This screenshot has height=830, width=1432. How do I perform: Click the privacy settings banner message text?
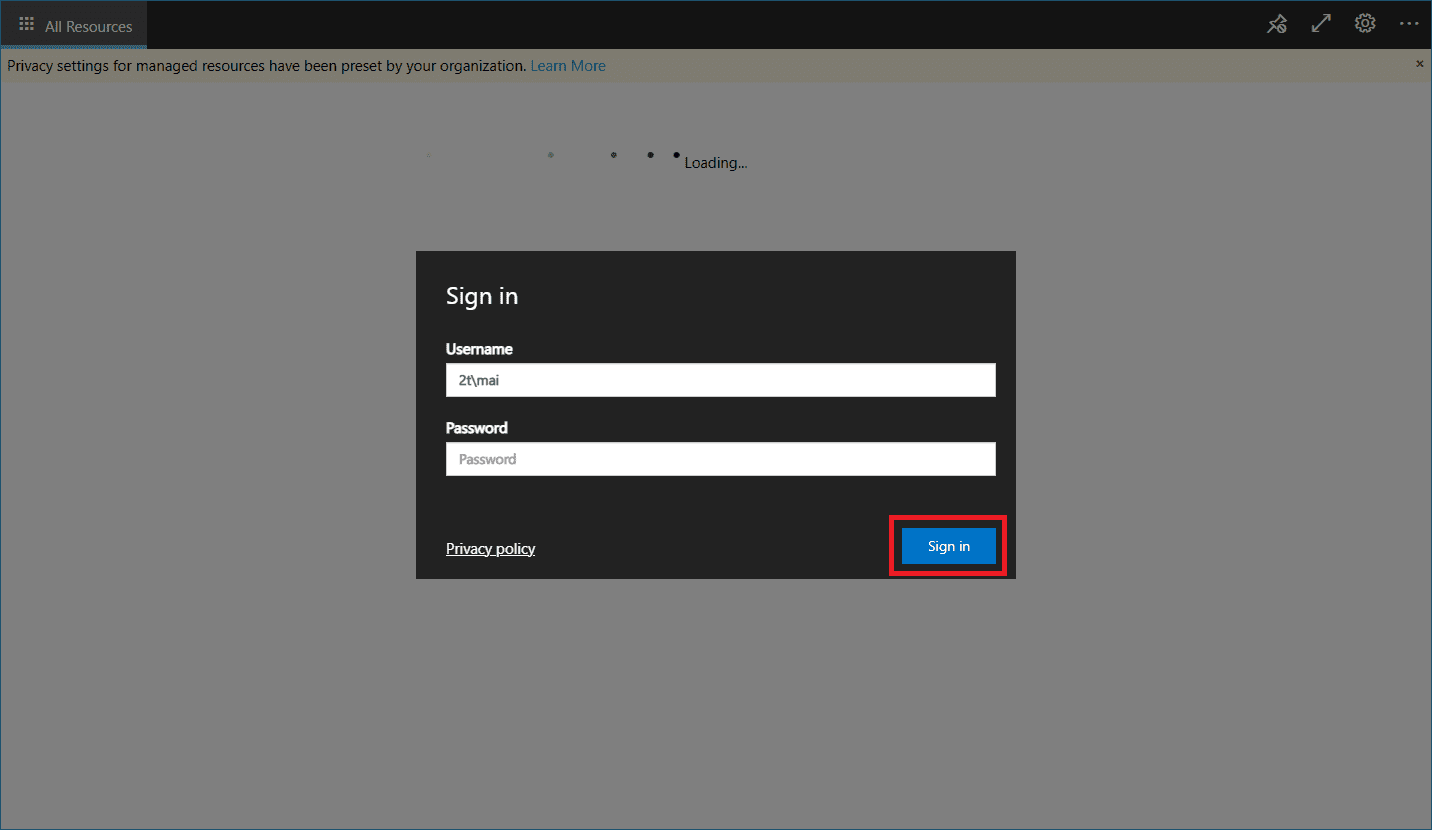click(x=266, y=66)
